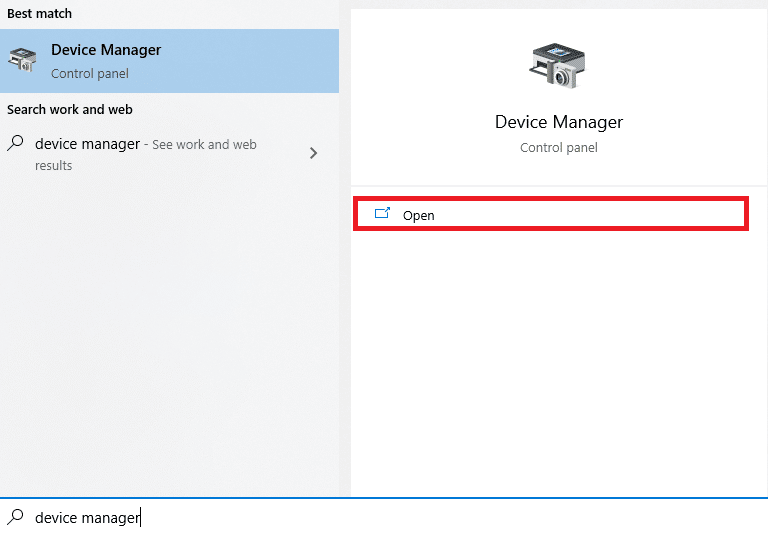
Task: Click 'Control panel' label in the preview pane
Action: pyautogui.click(x=558, y=148)
